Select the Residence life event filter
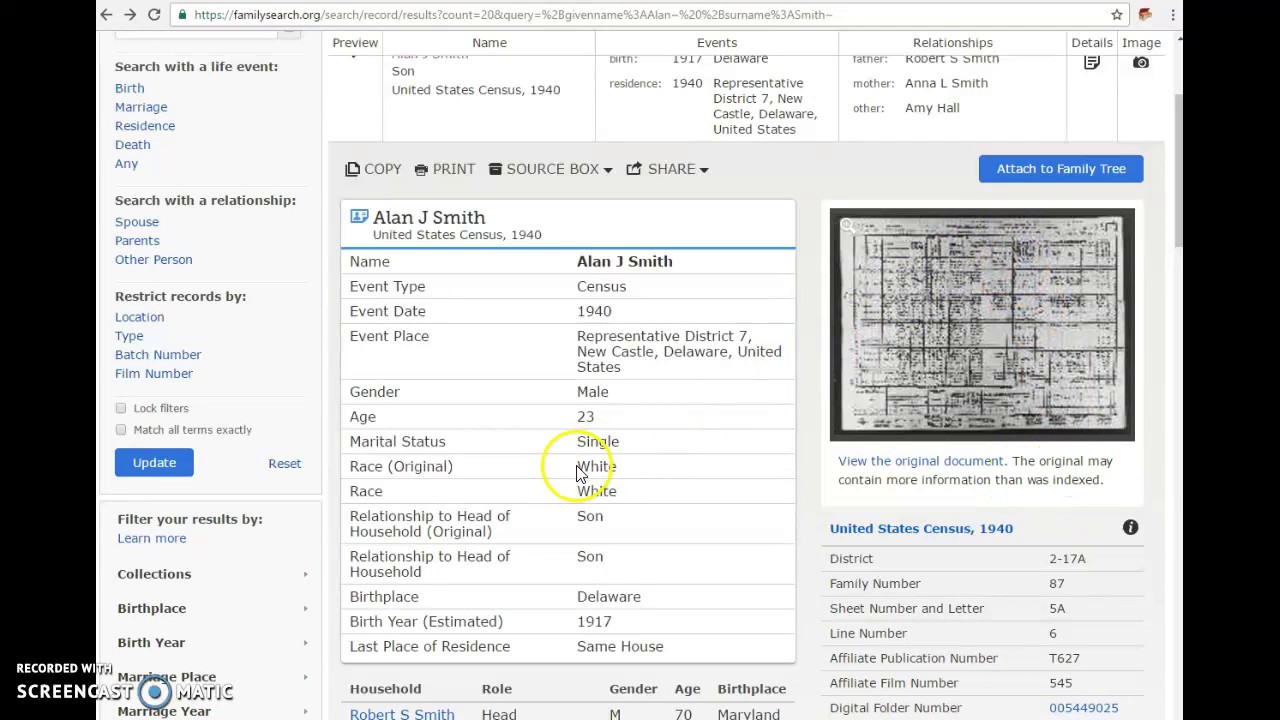Viewport: 1280px width, 720px height. [145, 126]
